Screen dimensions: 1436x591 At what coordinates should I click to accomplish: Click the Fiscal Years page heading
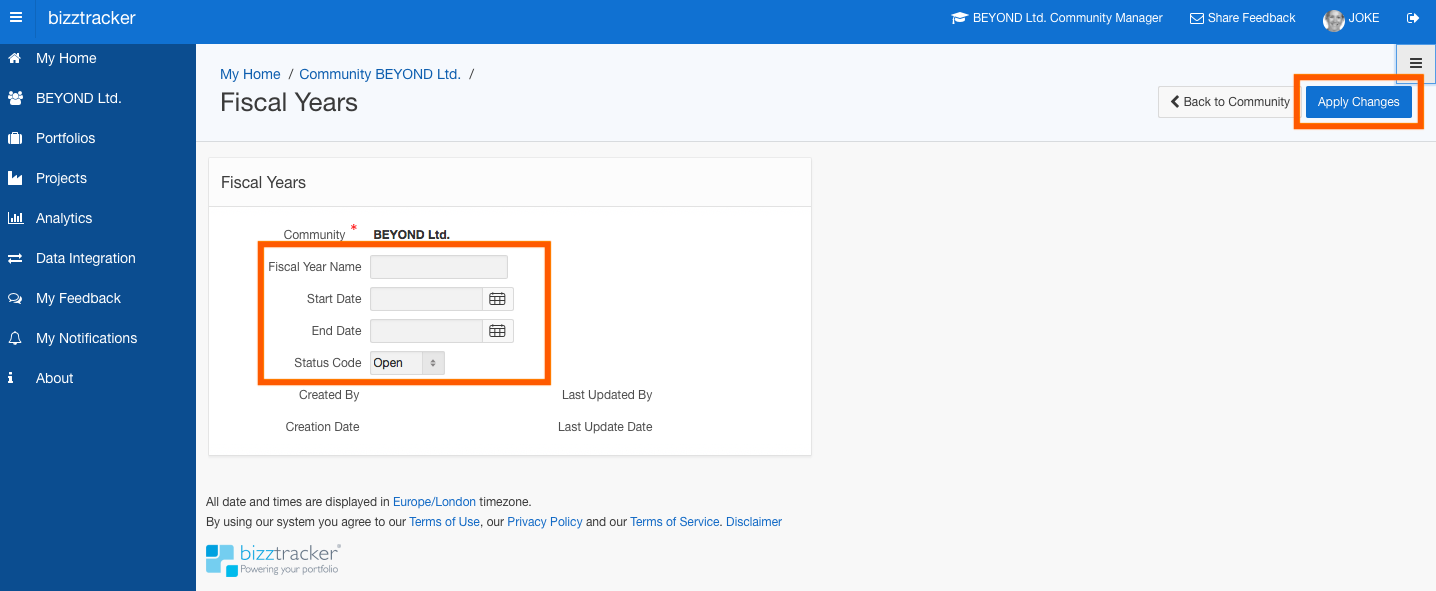point(289,103)
